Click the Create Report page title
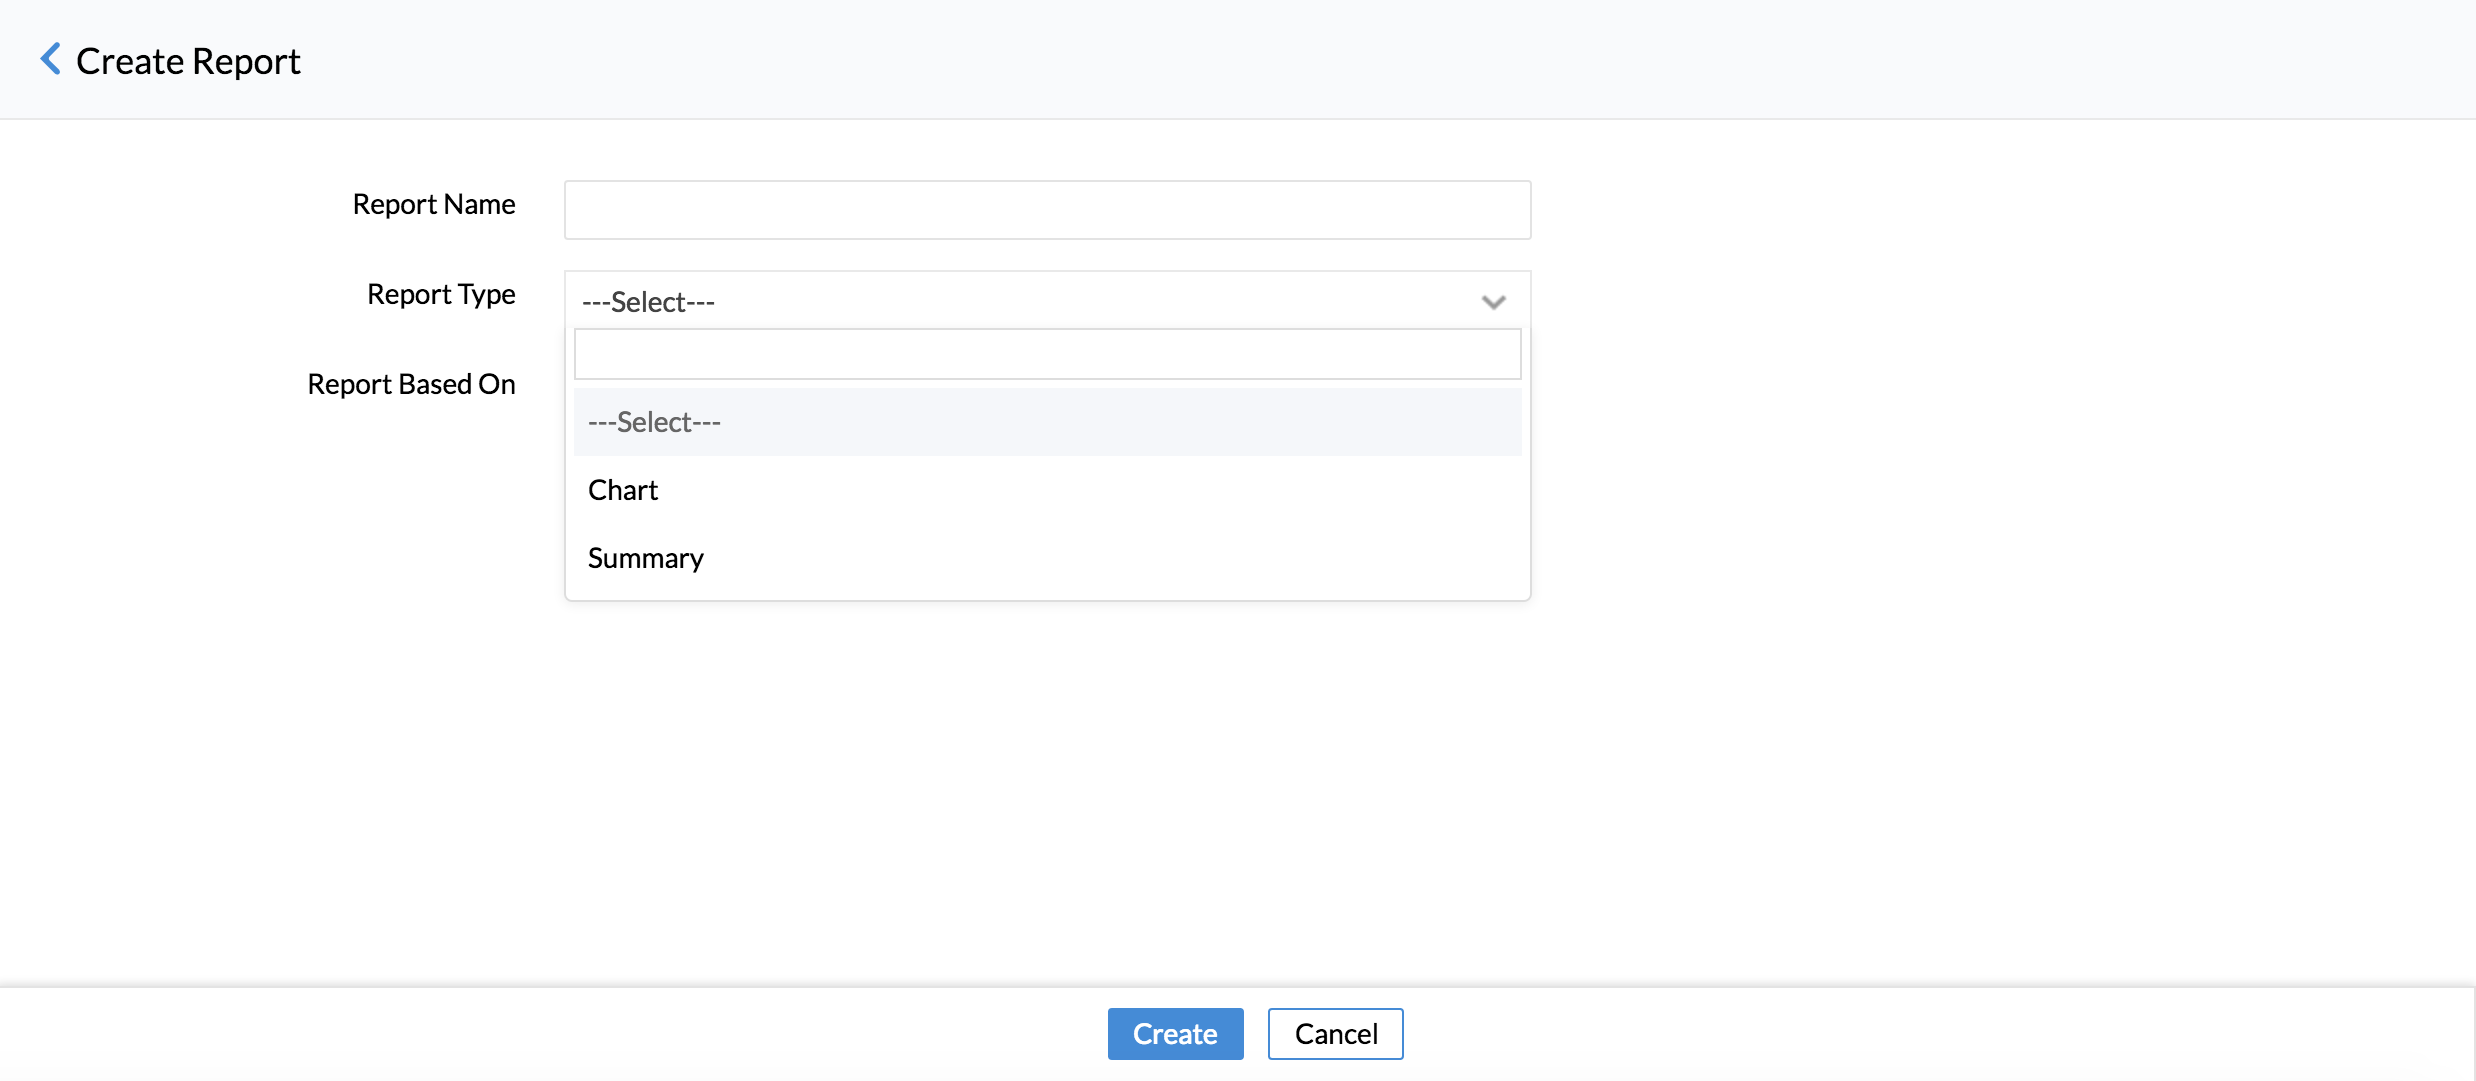 (188, 61)
